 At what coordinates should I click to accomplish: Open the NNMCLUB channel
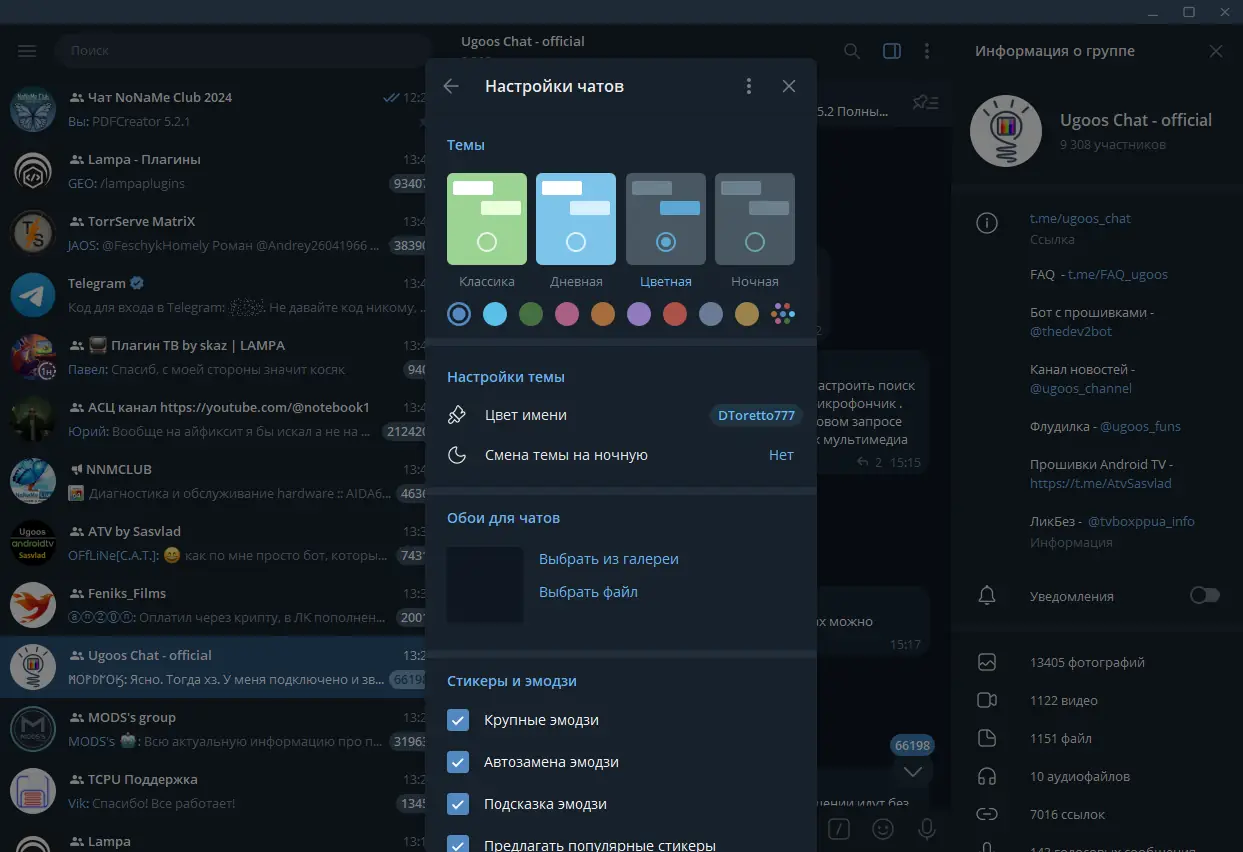tap(214, 481)
